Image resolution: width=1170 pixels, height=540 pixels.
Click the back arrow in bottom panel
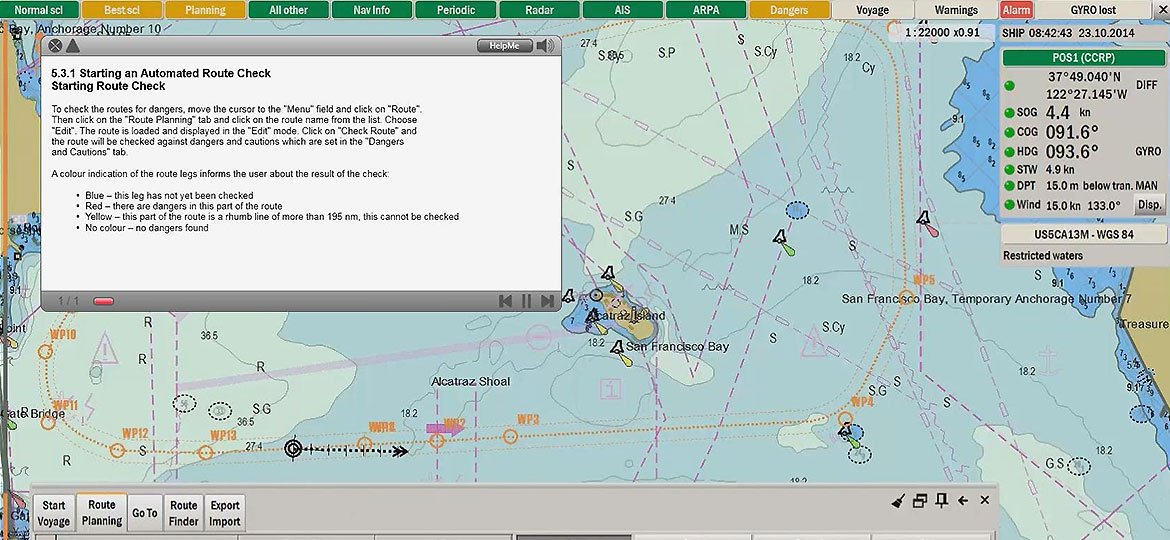tap(963, 501)
